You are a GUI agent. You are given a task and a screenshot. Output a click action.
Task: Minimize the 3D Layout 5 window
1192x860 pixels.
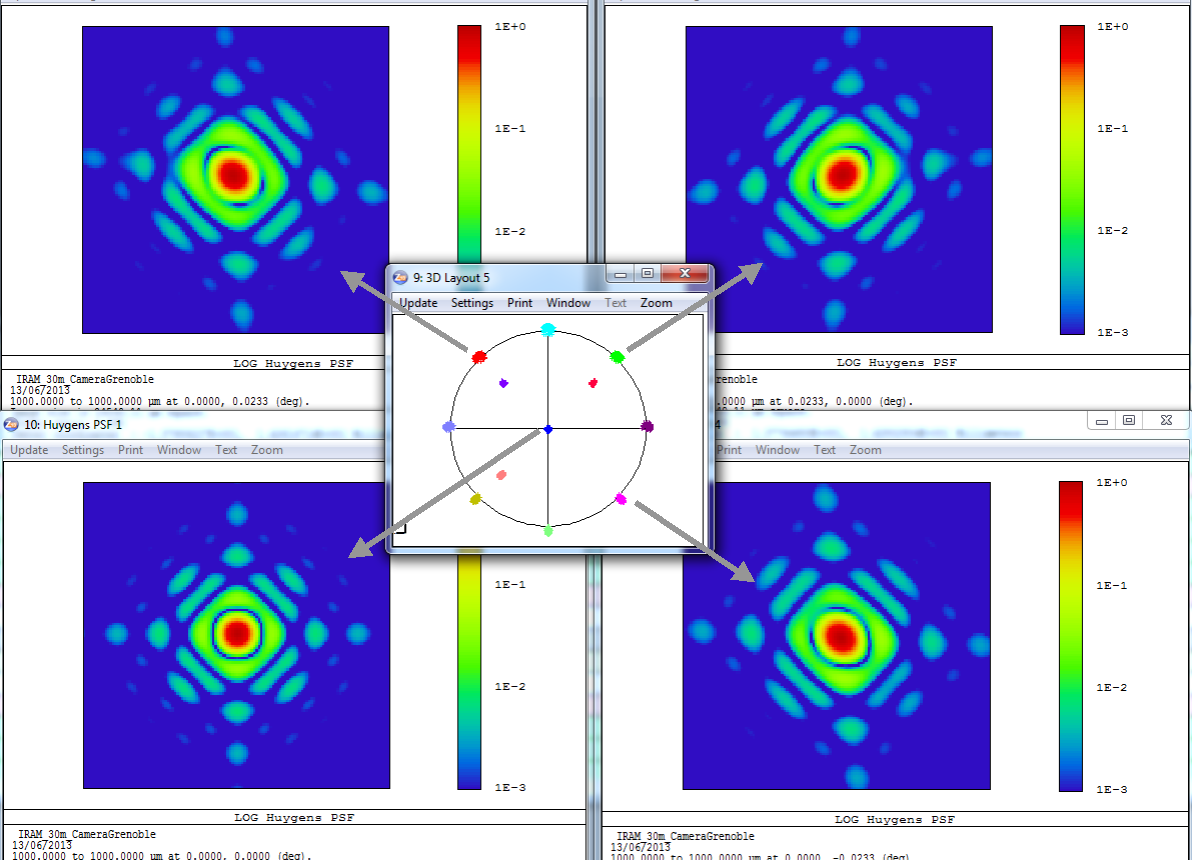click(x=621, y=274)
